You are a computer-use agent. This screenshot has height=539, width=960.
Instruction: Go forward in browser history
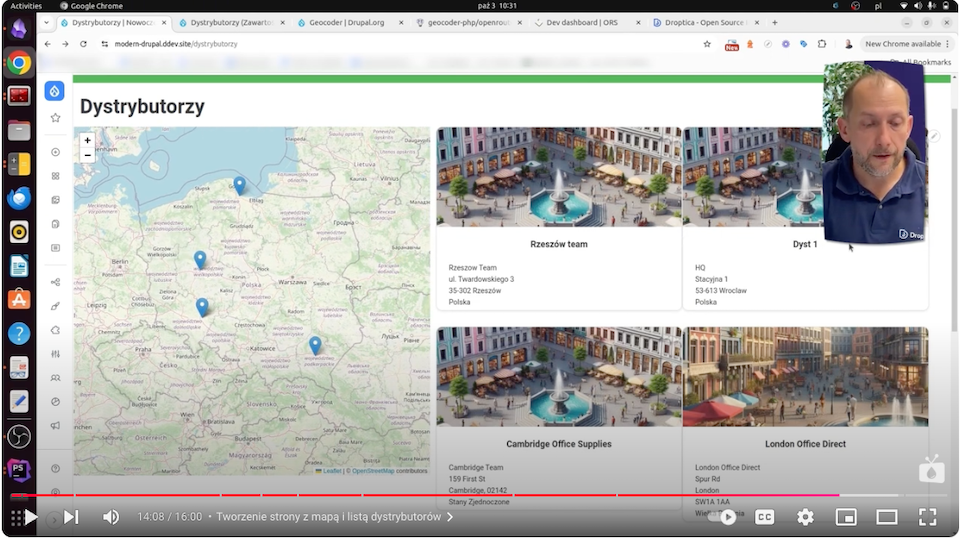(66, 44)
